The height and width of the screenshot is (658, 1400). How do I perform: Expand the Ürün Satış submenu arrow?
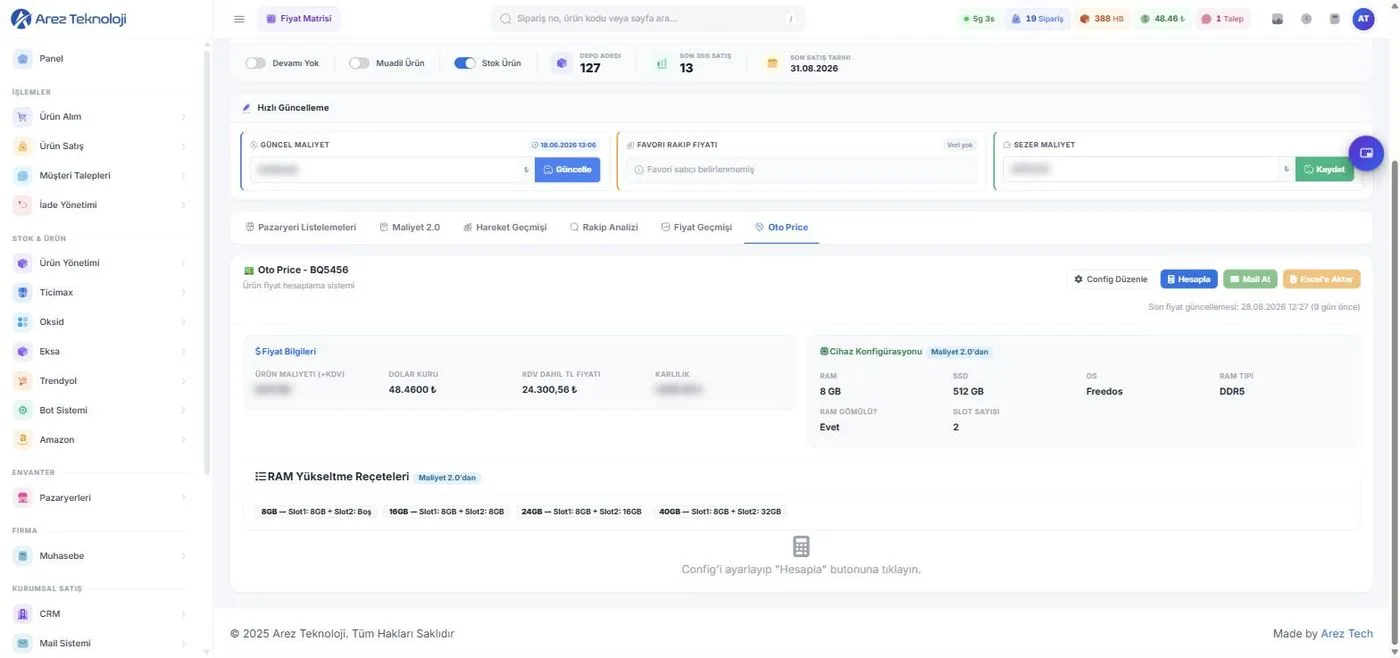[183, 146]
